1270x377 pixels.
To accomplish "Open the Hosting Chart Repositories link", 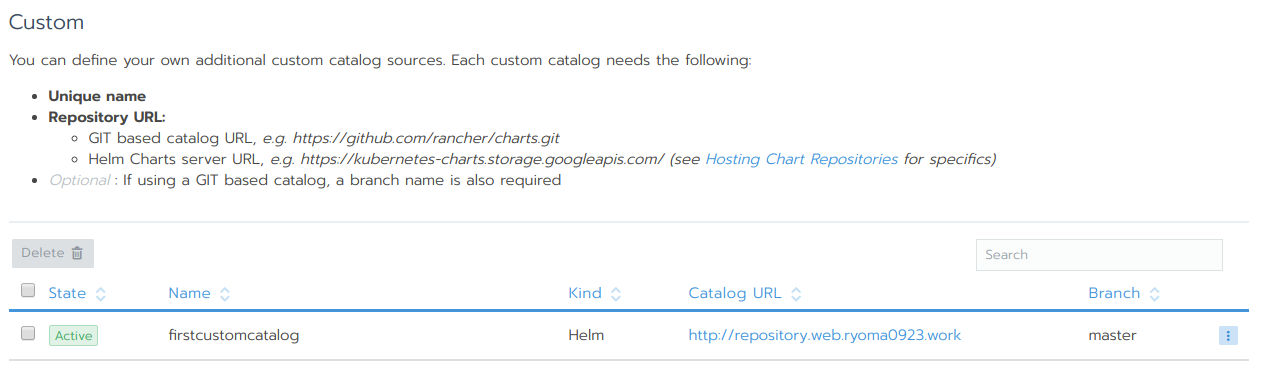I will point(802,159).
